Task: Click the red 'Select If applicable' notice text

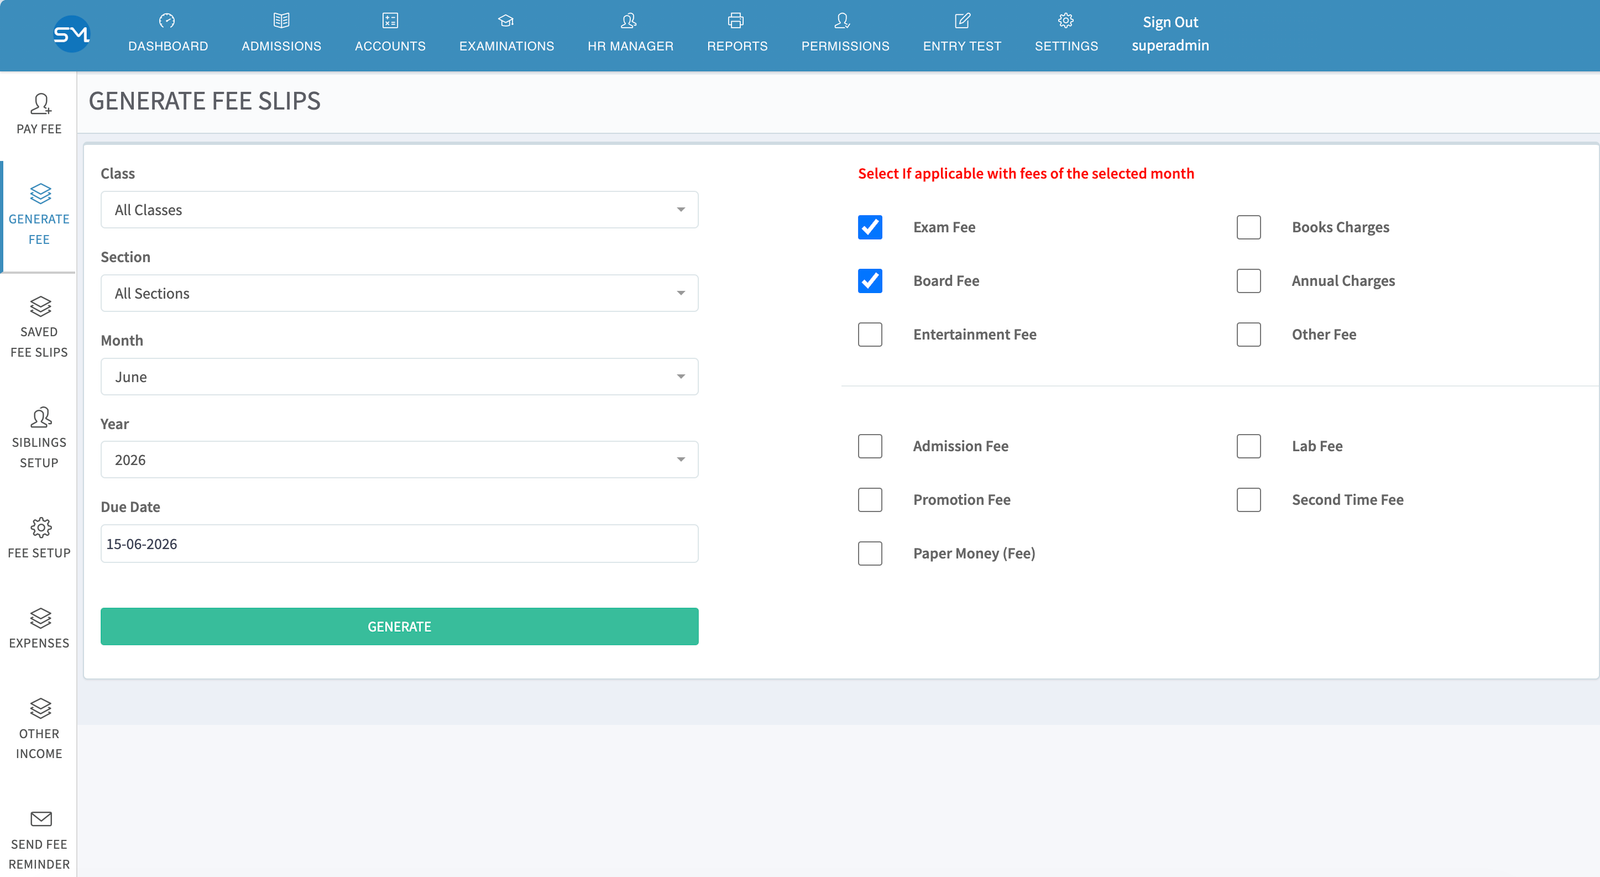Action: (x=1026, y=173)
